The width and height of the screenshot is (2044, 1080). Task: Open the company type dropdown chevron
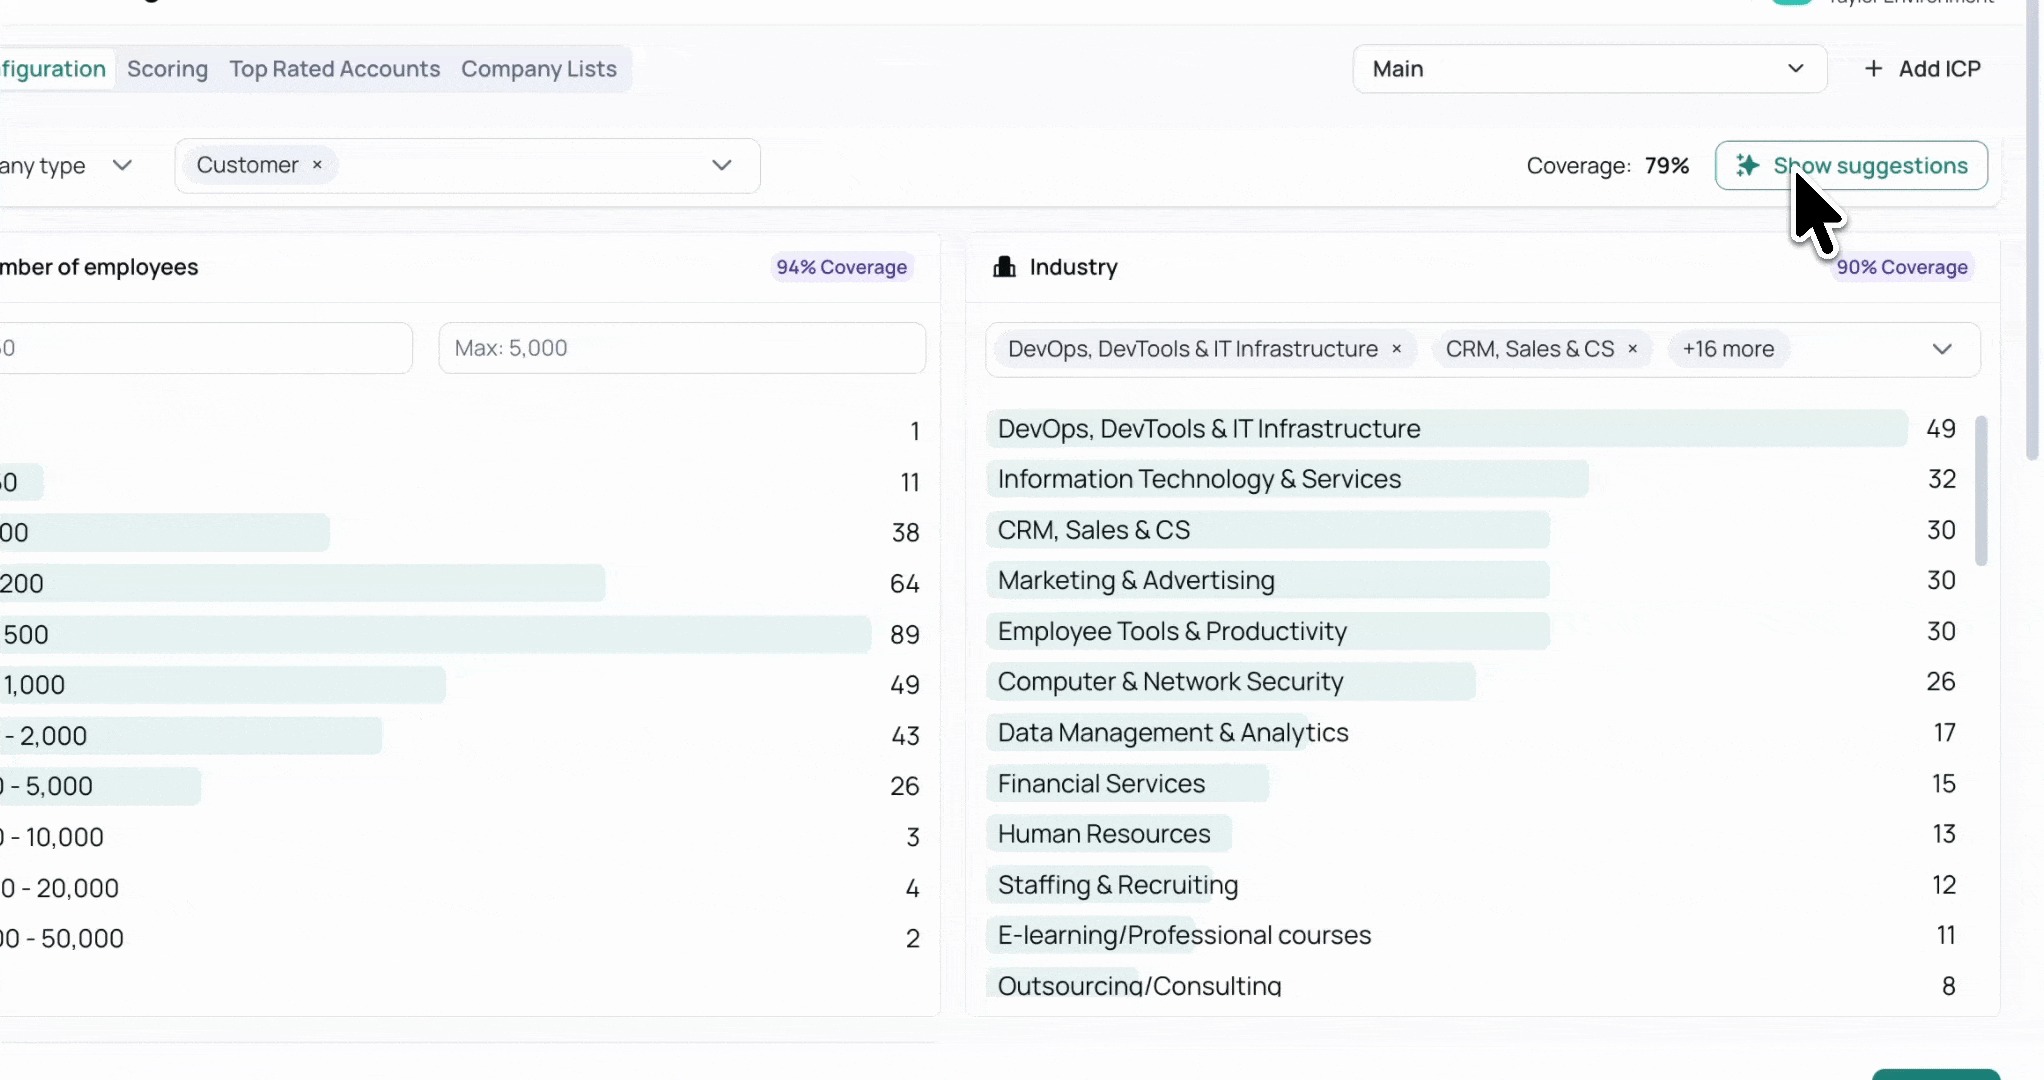pos(122,165)
